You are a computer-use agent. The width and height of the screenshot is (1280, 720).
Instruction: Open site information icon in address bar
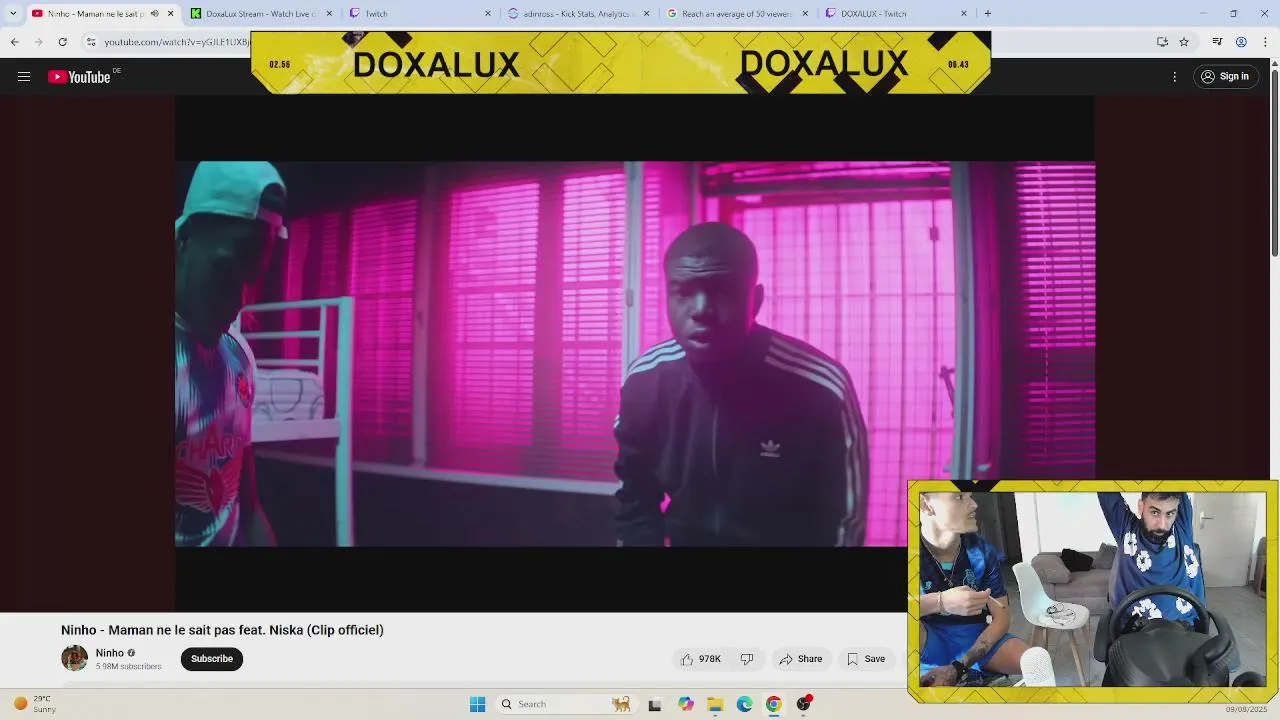click(x=91, y=42)
